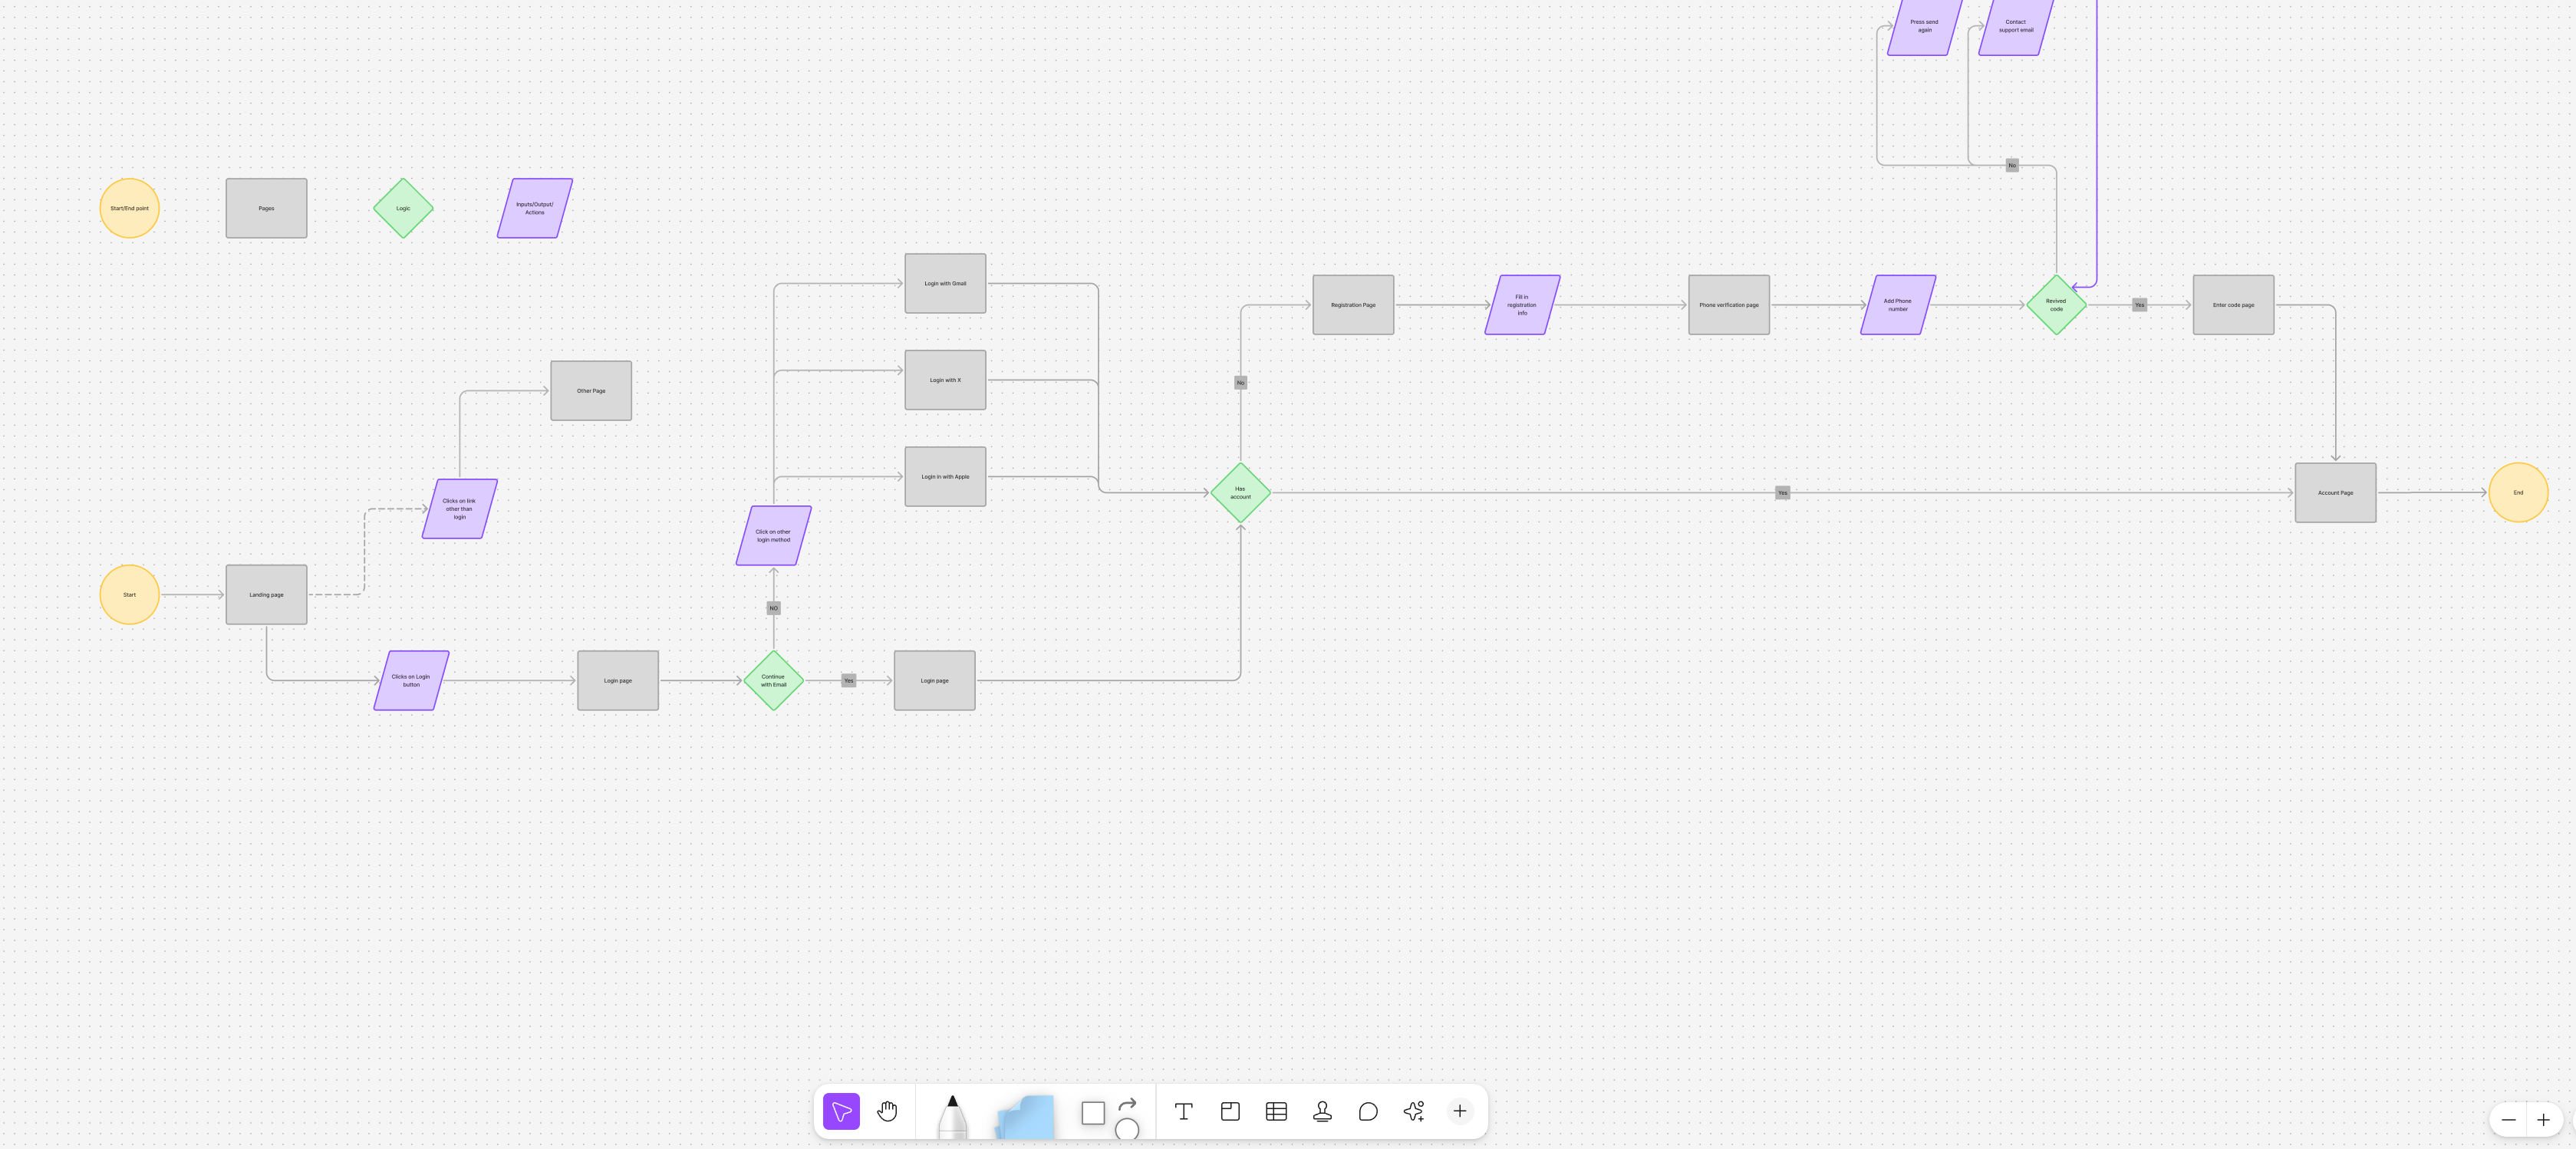2576x1149 pixels.
Task: Insert a table with Table tool
Action: pos(1276,1111)
